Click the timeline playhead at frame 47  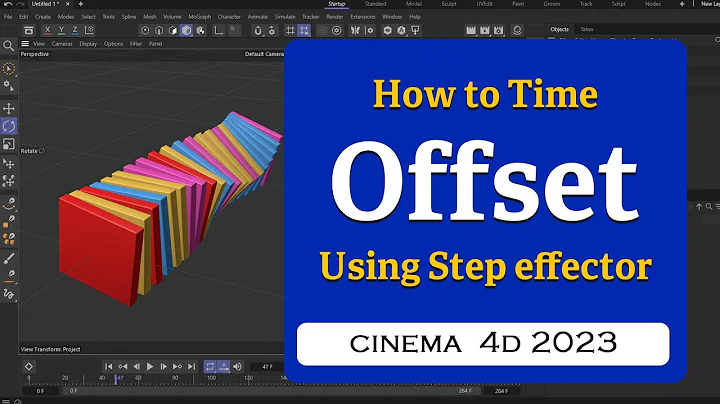coord(118,379)
